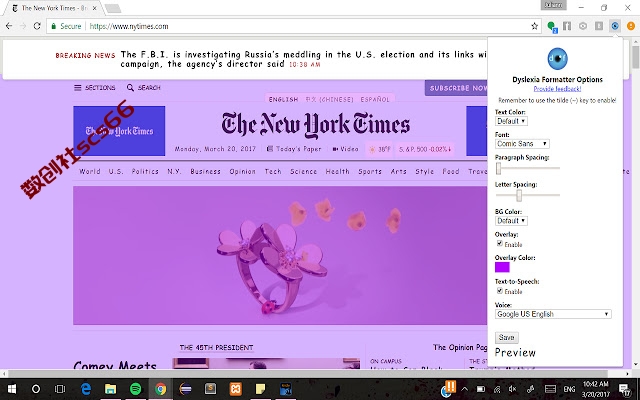Launch Microsoft Edge from taskbar
Screen dimensions: 640x400
tap(86, 389)
